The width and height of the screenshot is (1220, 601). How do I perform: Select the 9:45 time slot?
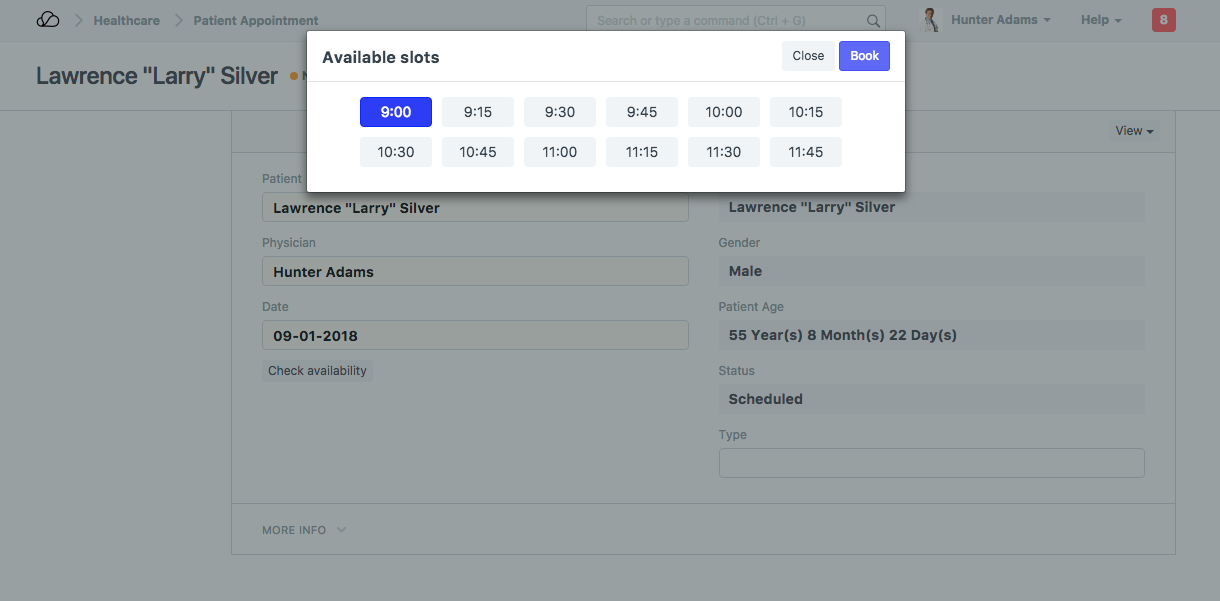642,112
